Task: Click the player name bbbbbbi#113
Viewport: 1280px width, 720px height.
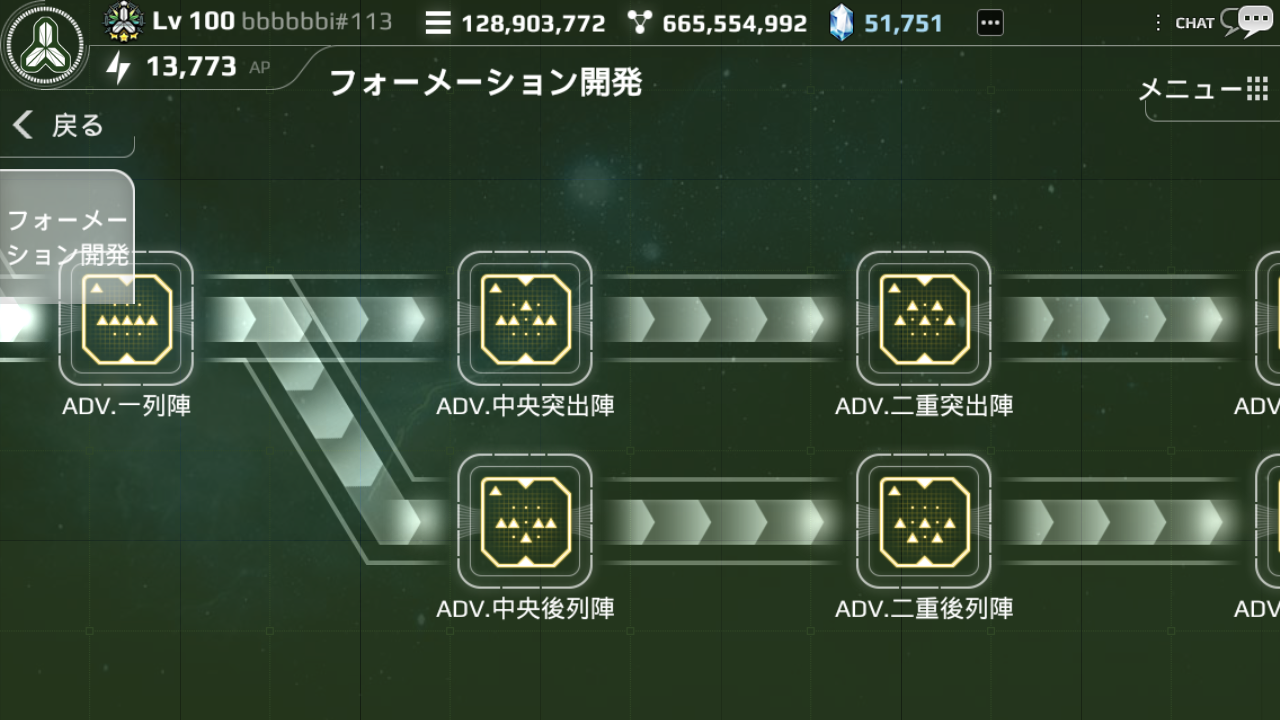Action: pos(317,21)
